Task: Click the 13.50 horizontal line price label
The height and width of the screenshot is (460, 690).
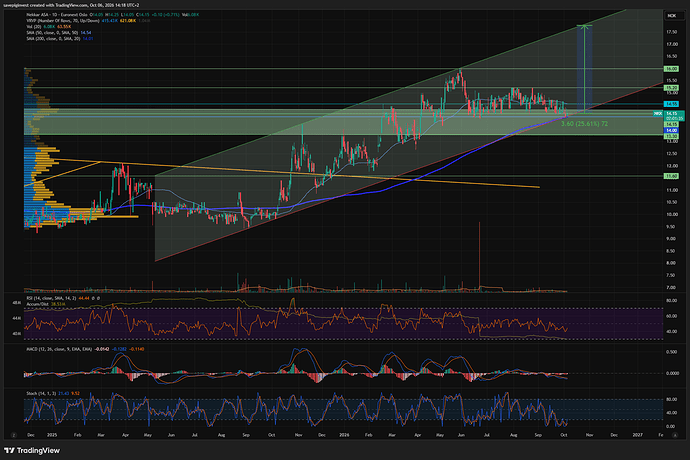Action: point(672,136)
